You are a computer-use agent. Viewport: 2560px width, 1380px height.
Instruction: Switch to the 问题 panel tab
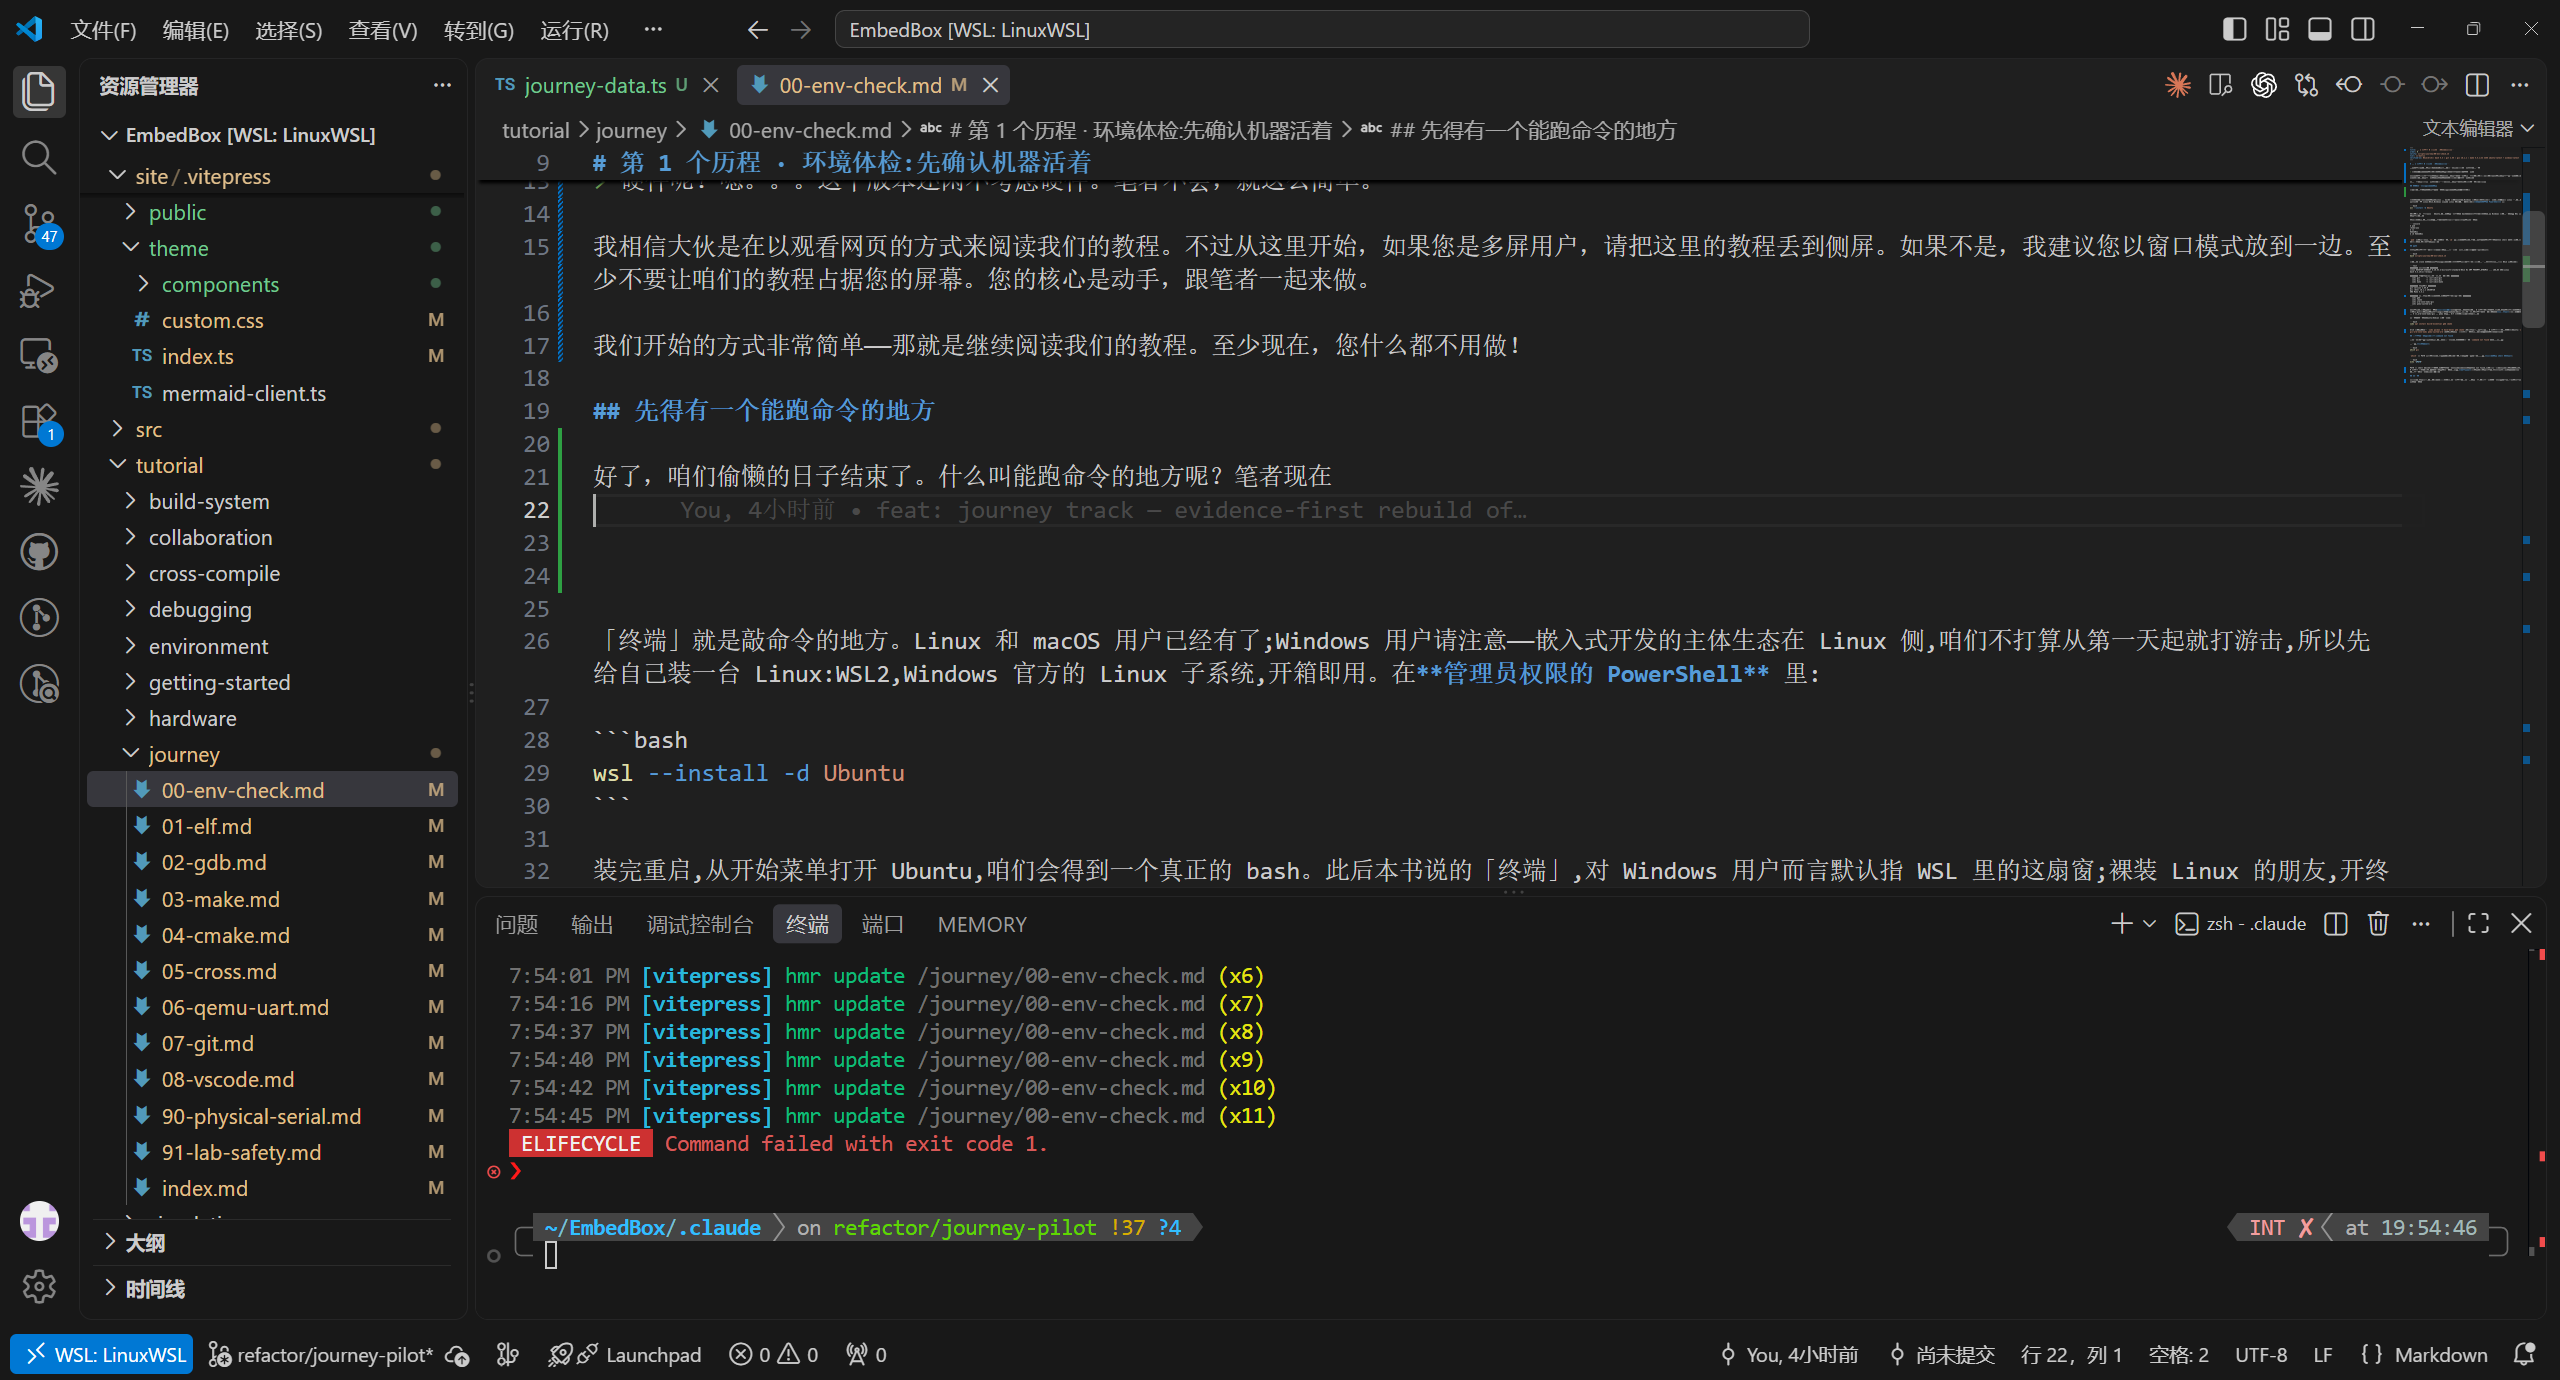tap(517, 924)
